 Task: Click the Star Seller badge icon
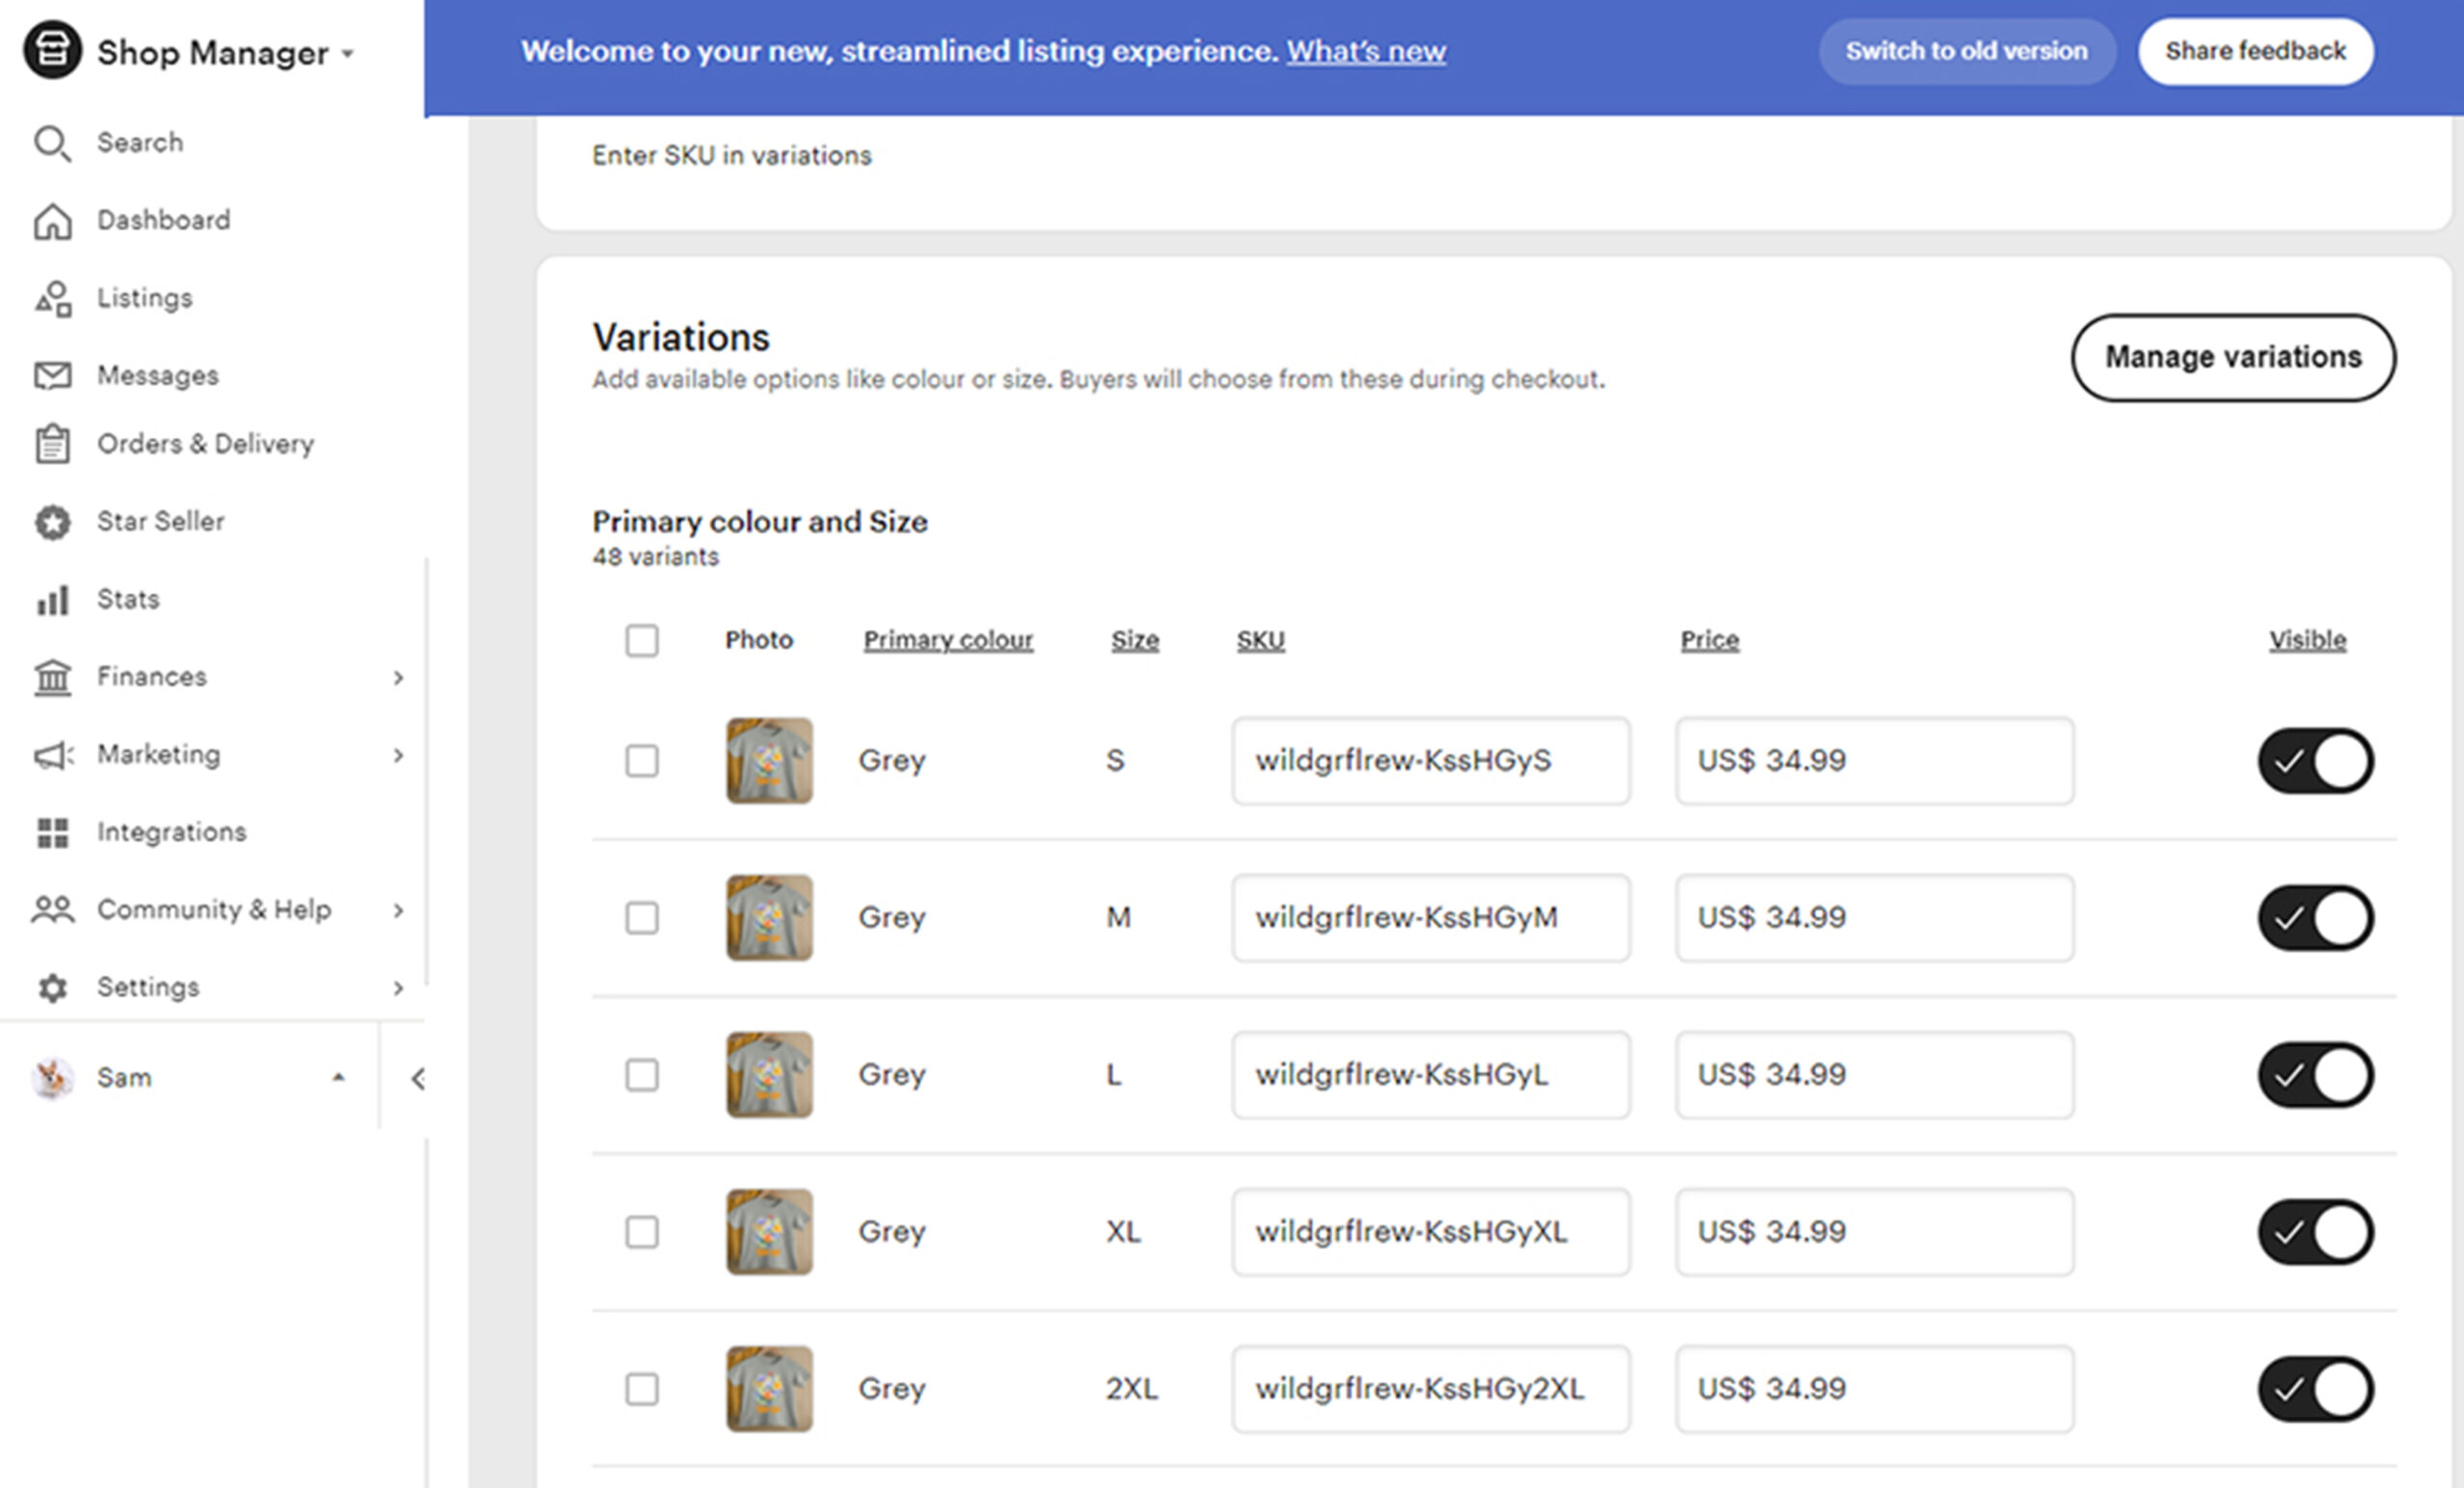click(52, 521)
